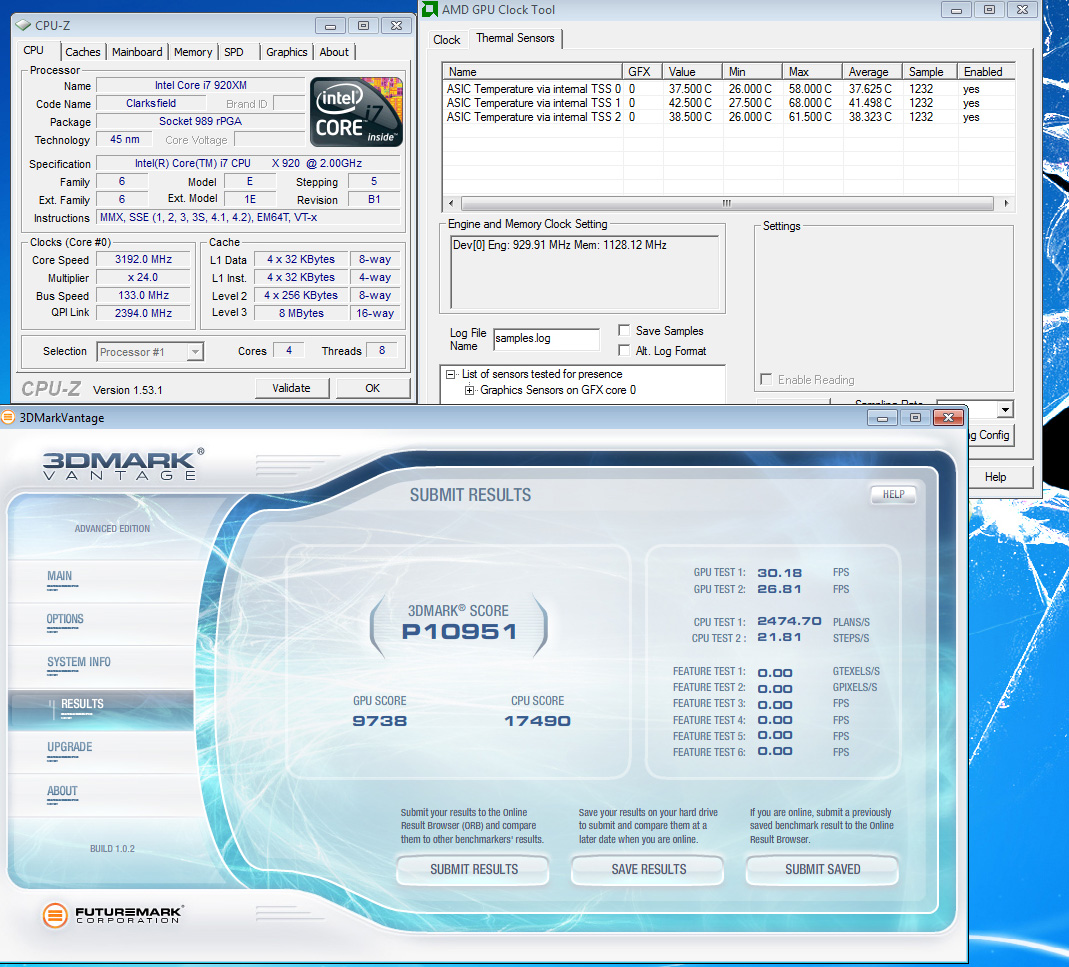Switch to the Mainboard tab in CPU-Z

[137, 52]
